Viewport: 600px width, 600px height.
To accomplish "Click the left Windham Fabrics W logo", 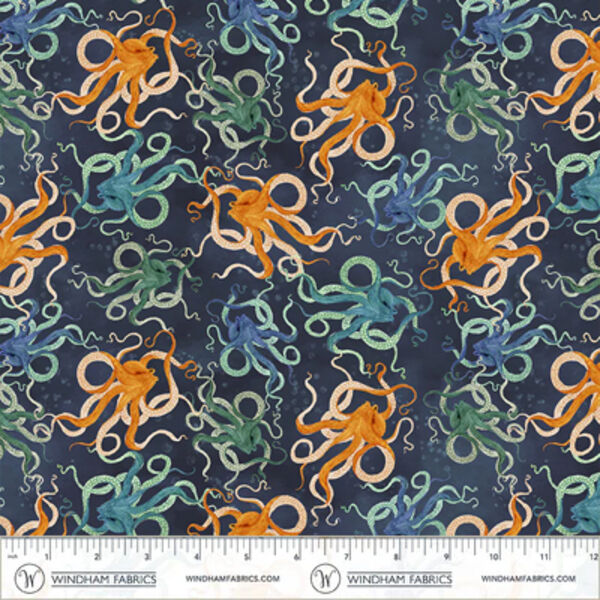I will click(29, 578).
